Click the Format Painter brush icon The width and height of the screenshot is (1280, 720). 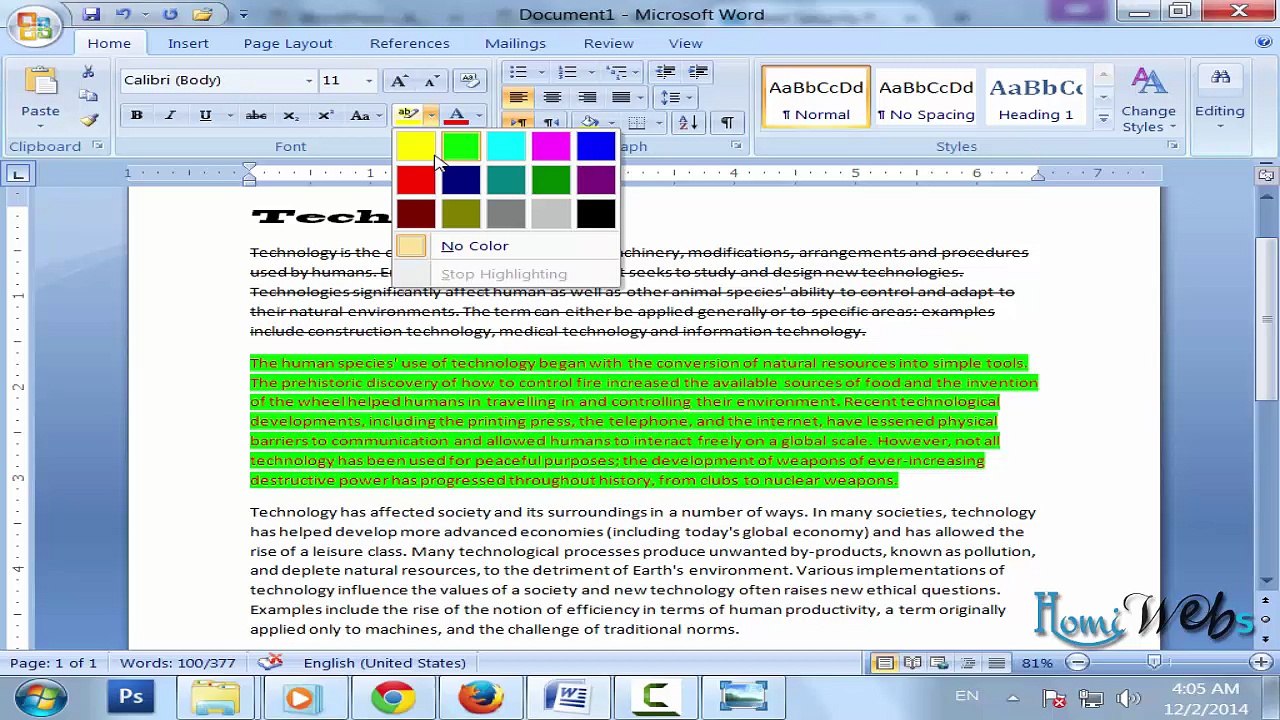click(x=88, y=120)
